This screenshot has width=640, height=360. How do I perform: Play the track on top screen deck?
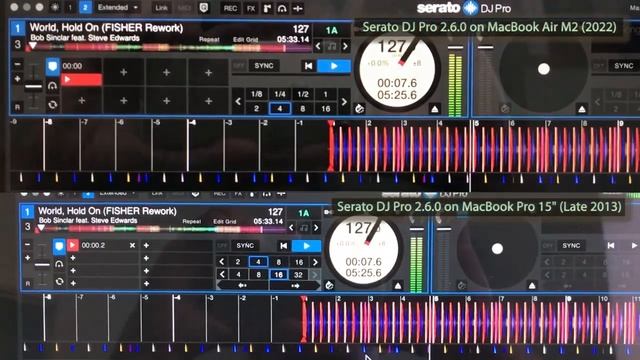tap(334, 66)
